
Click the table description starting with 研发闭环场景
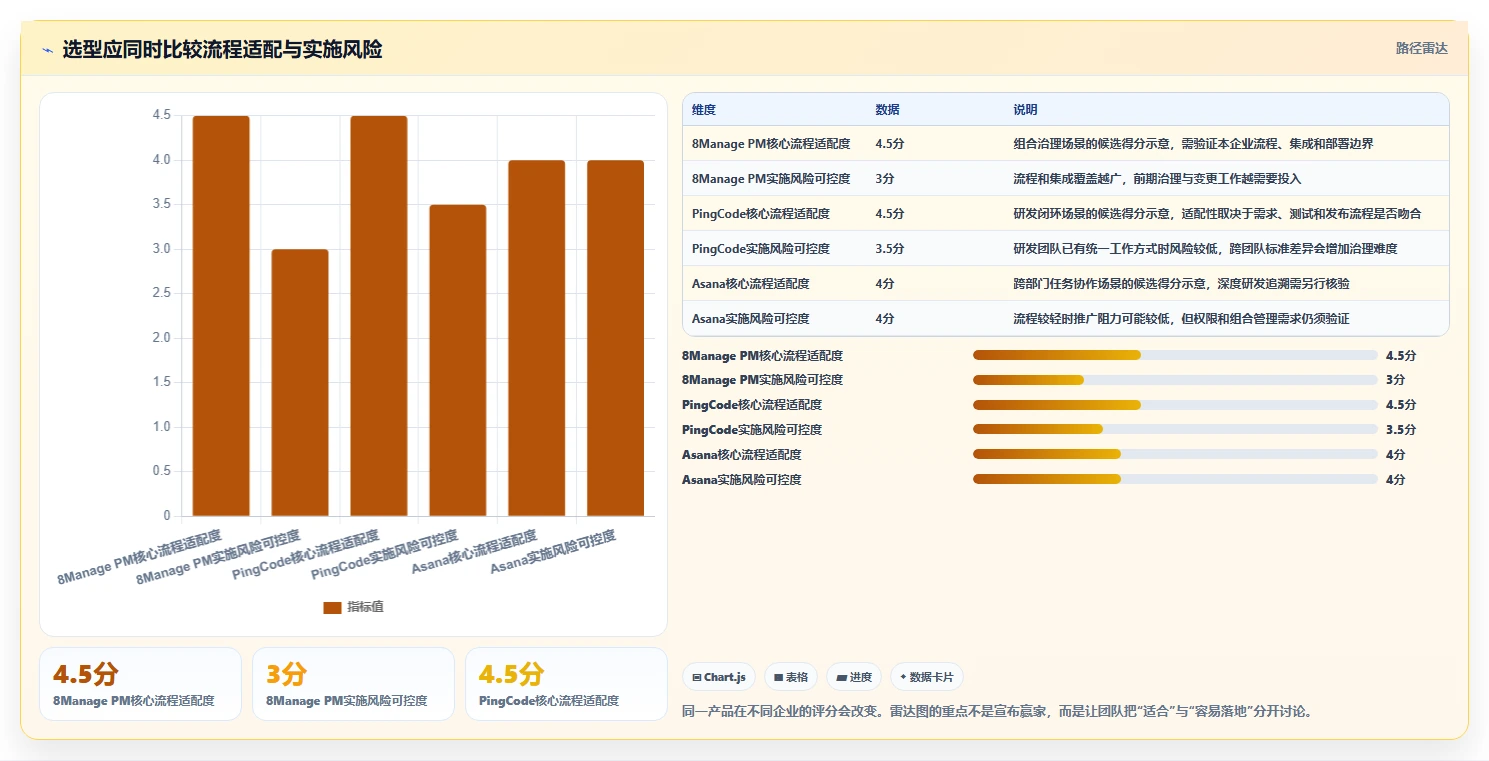click(1217, 214)
